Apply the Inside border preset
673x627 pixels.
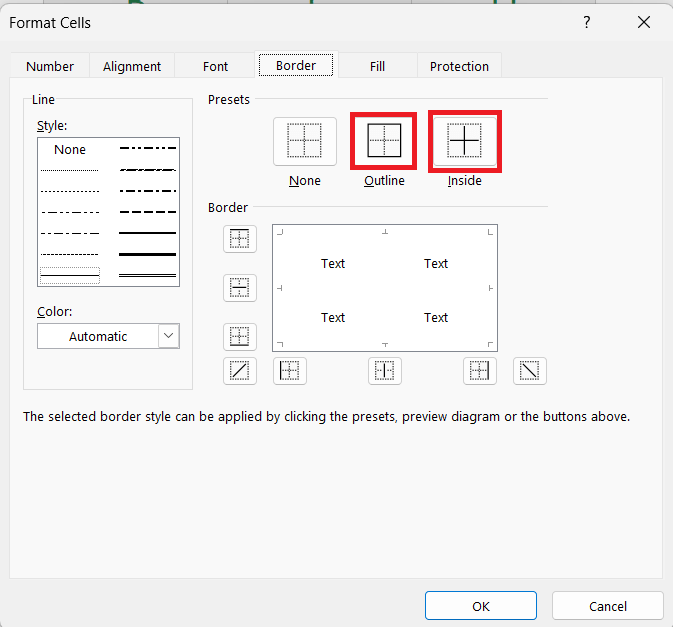tap(465, 141)
